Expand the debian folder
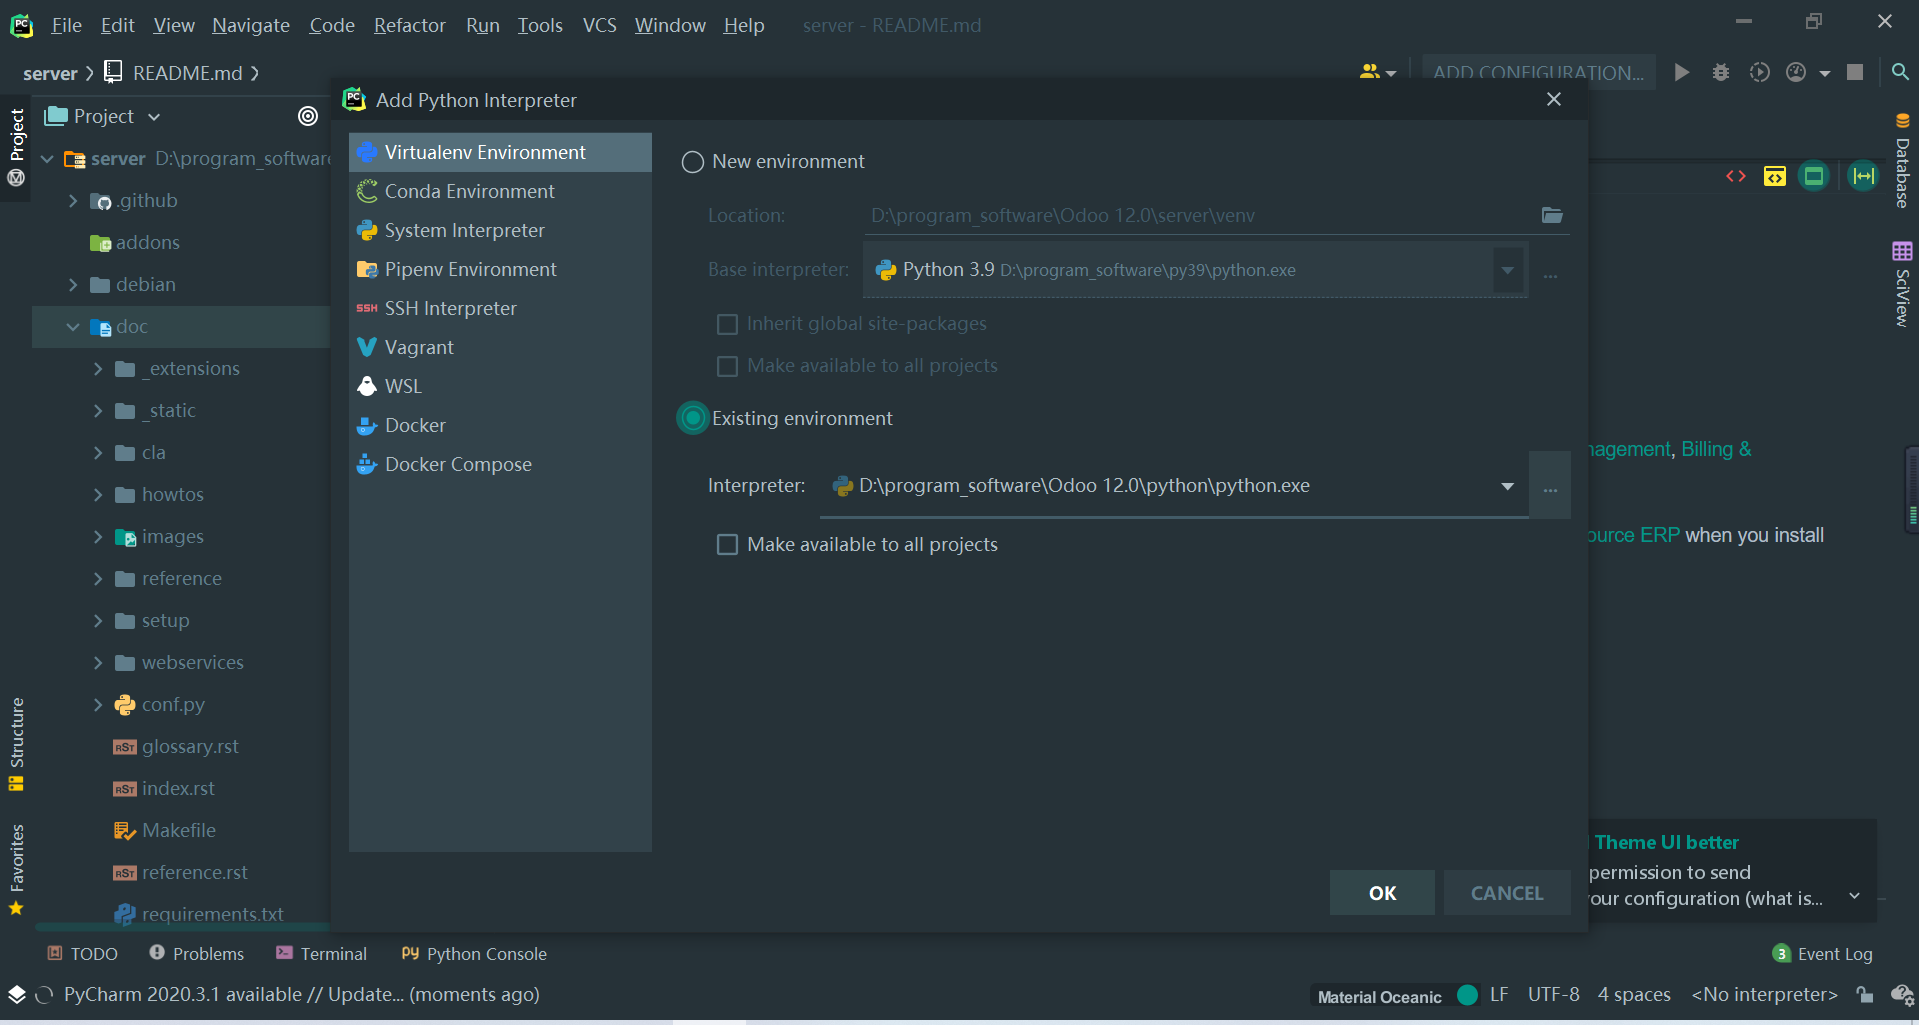The image size is (1919, 1025). coord(73,285)
